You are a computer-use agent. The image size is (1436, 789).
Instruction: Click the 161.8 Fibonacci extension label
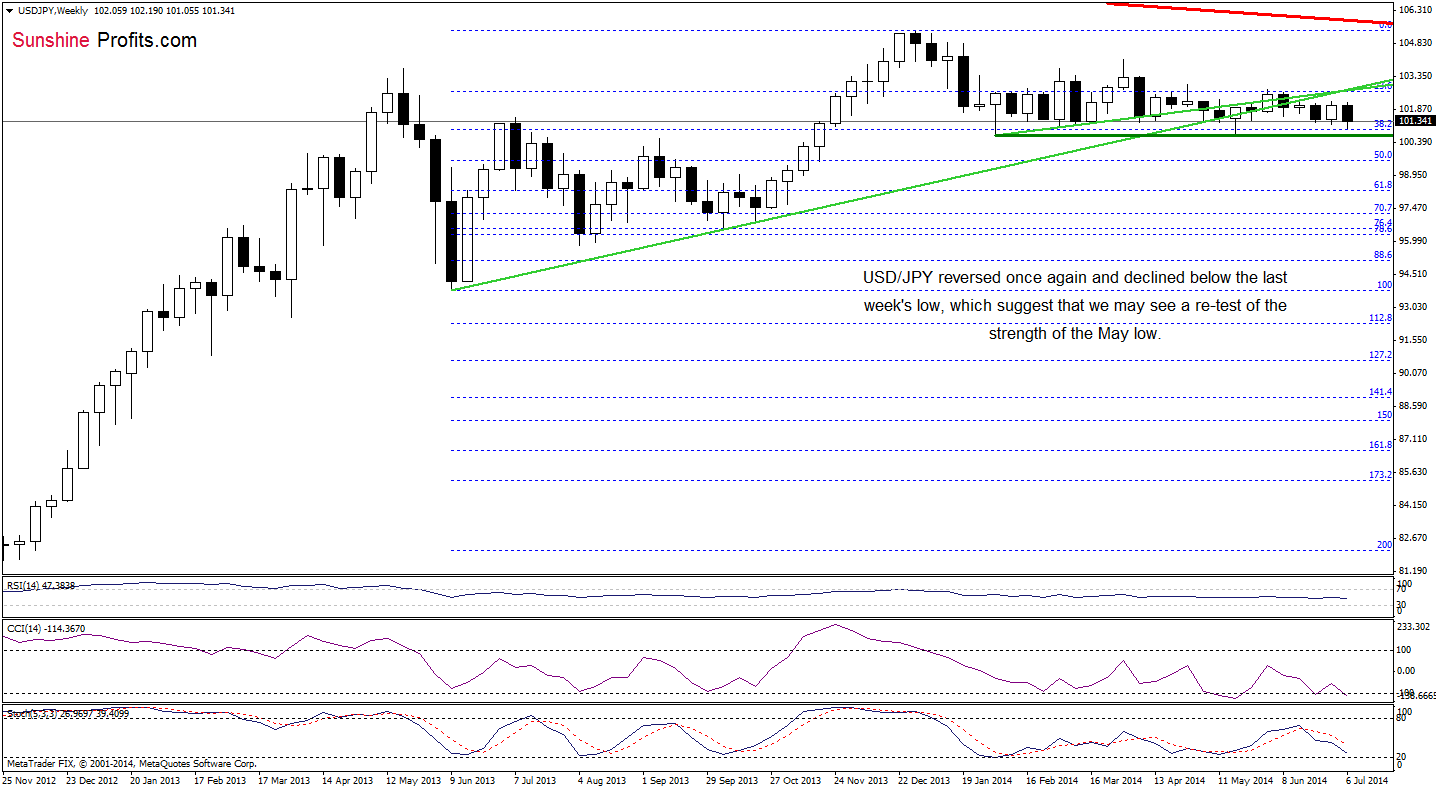click(x=1381, y=445)
